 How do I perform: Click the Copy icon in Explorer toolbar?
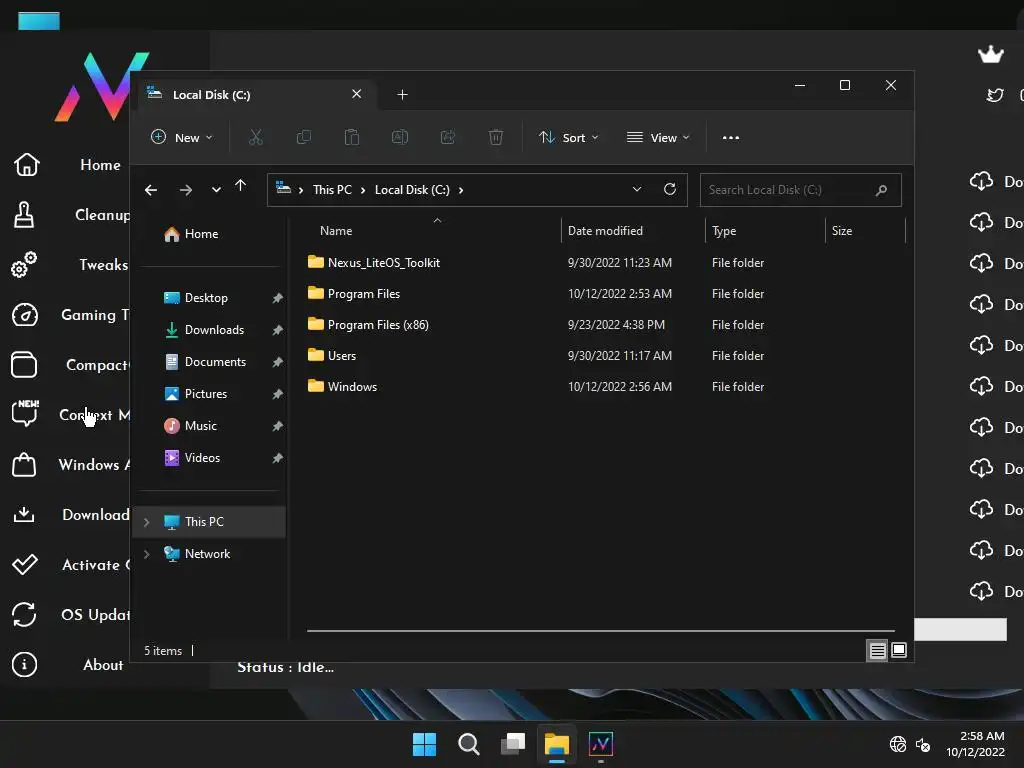click(x=304, y=137)
